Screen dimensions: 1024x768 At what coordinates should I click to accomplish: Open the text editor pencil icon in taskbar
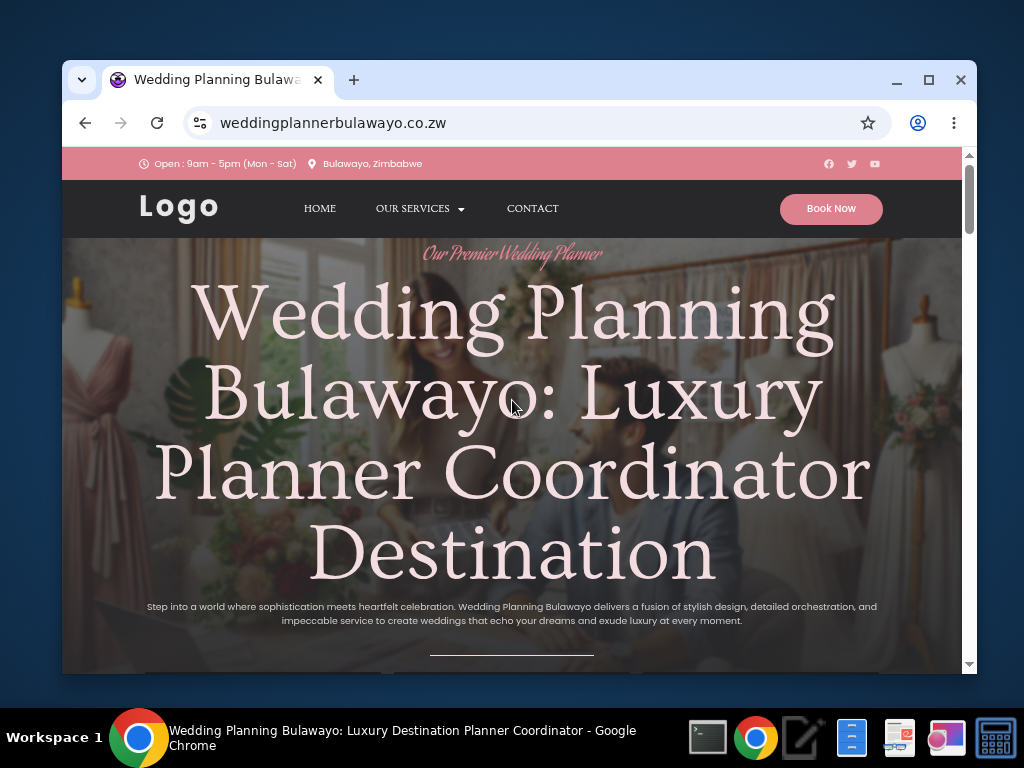tap(803, 738)
